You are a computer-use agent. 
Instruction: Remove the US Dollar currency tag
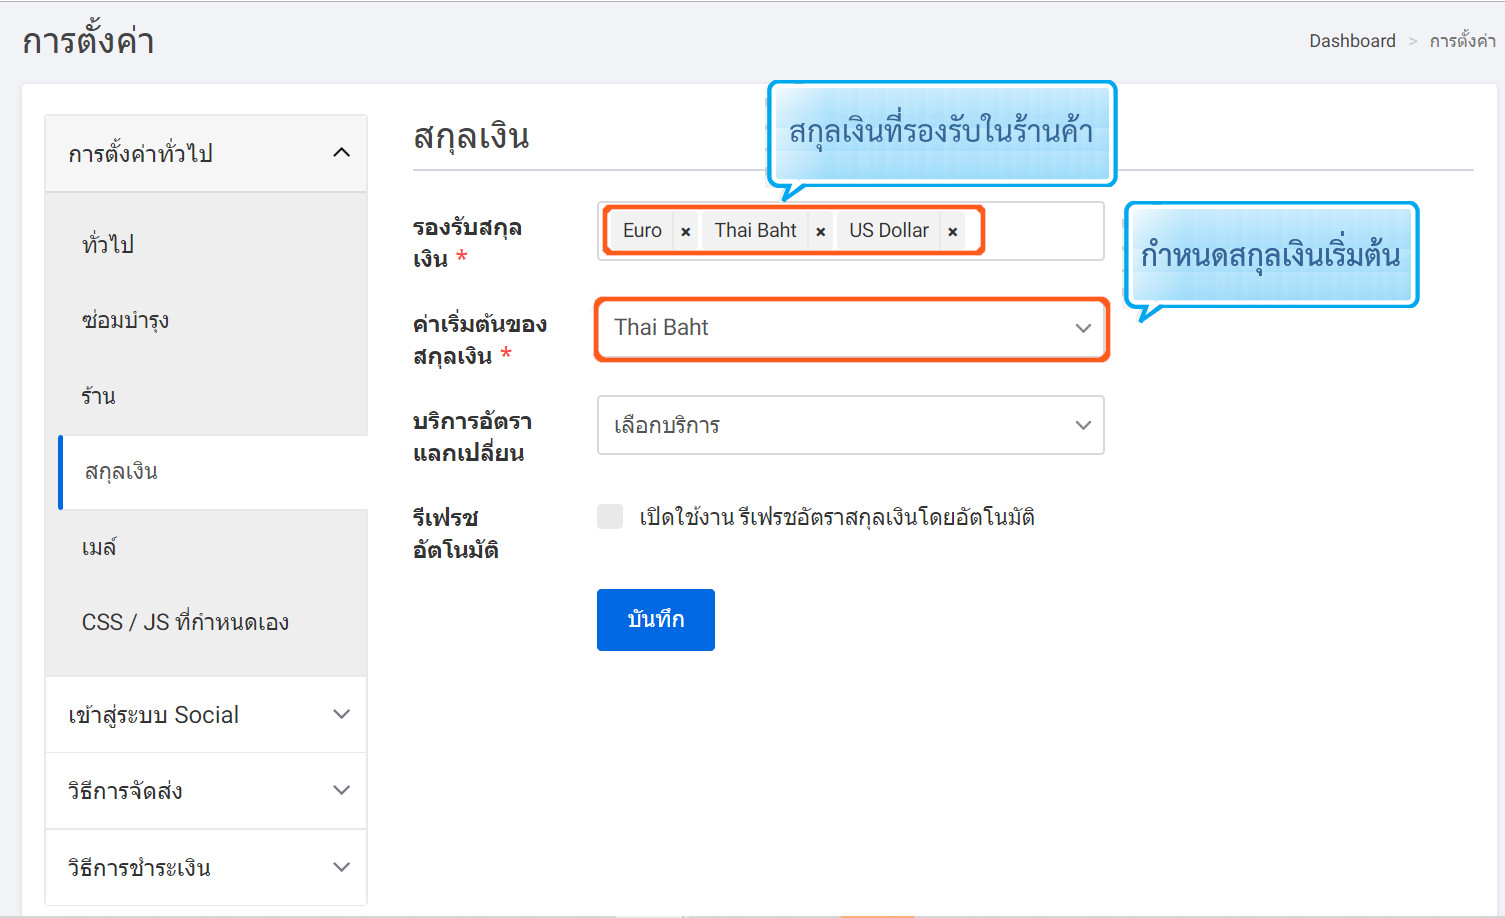click(x=953, y=231)
